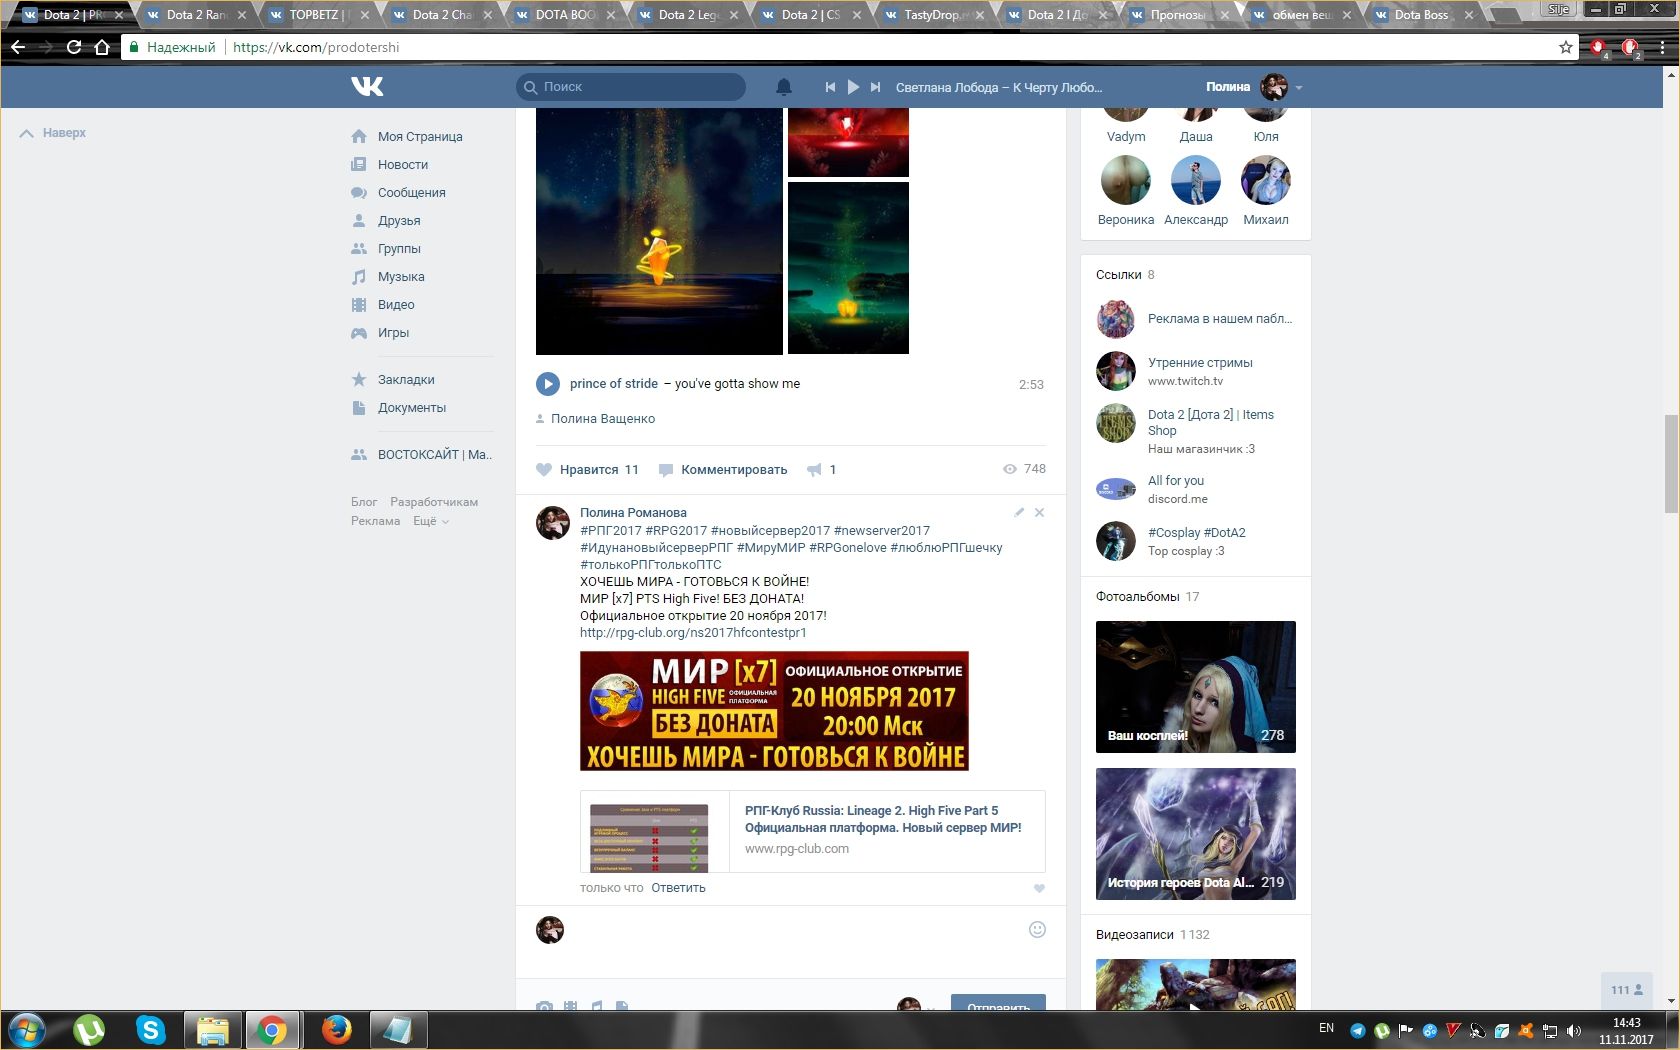
Task: Open member Вероника avatar
Action: (x=1126, y=181)
